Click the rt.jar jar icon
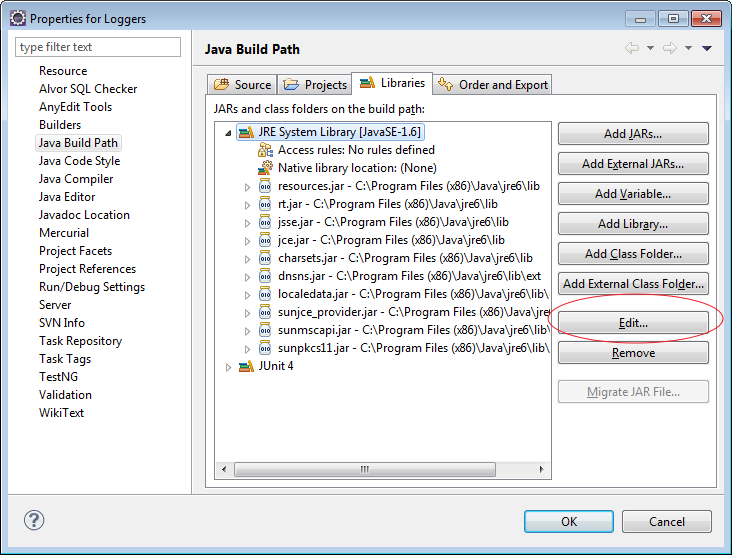 pos(265,204)
